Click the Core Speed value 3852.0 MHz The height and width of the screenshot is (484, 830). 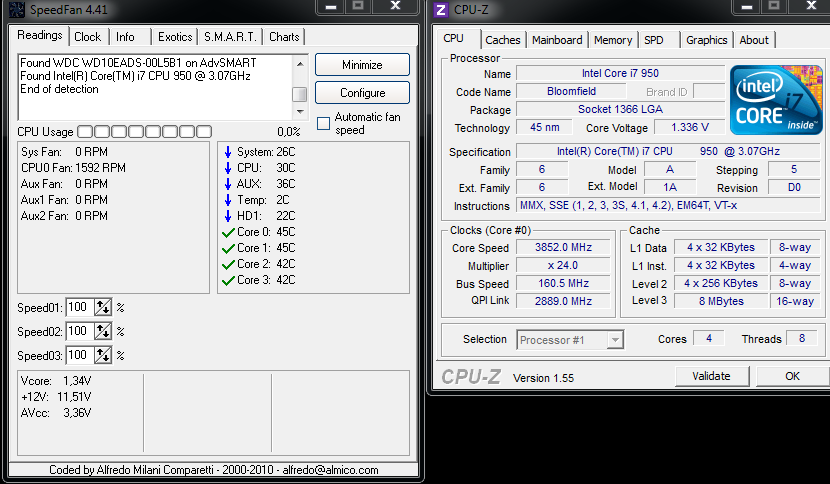[563, 247]
